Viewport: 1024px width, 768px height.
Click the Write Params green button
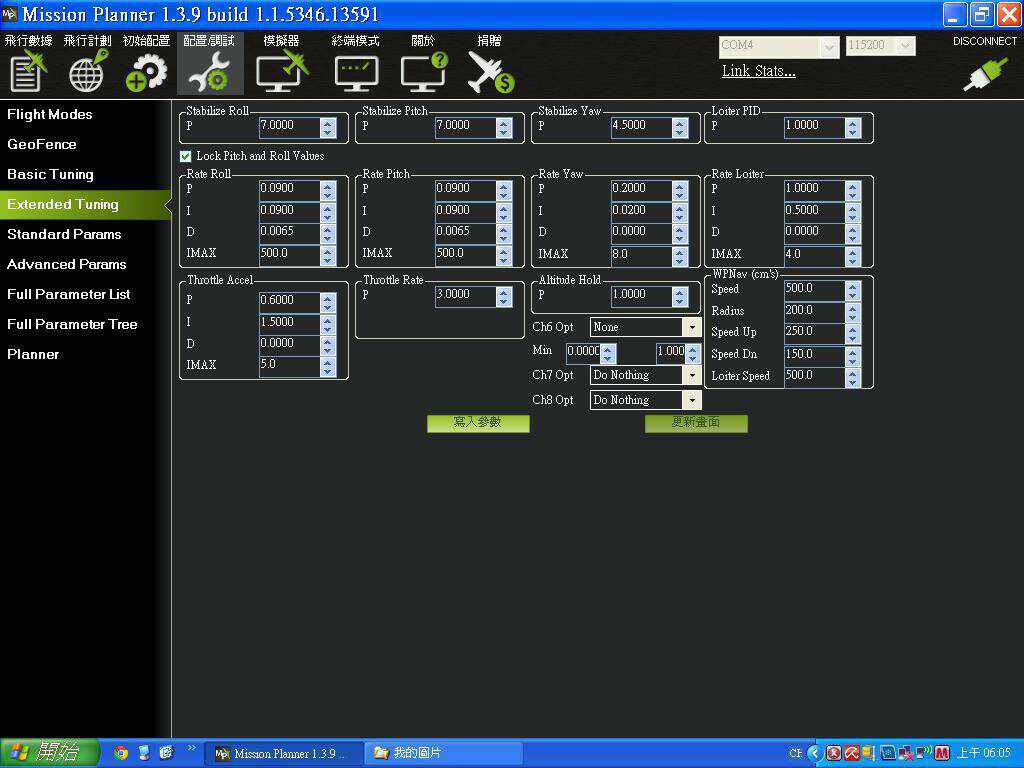pyautogui.click(x=478, y=423)
